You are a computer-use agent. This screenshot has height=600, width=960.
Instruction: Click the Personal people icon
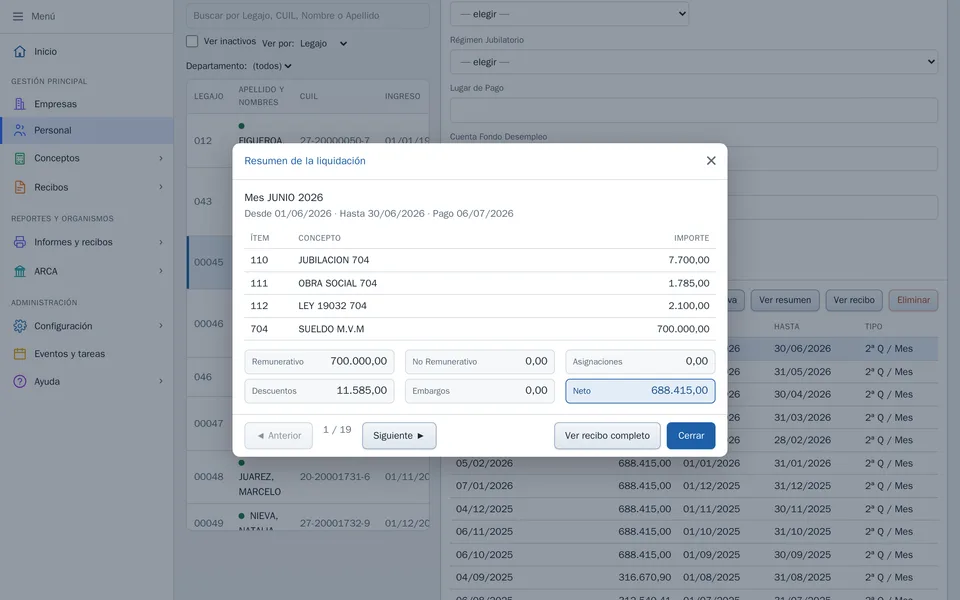pos(20,130)
